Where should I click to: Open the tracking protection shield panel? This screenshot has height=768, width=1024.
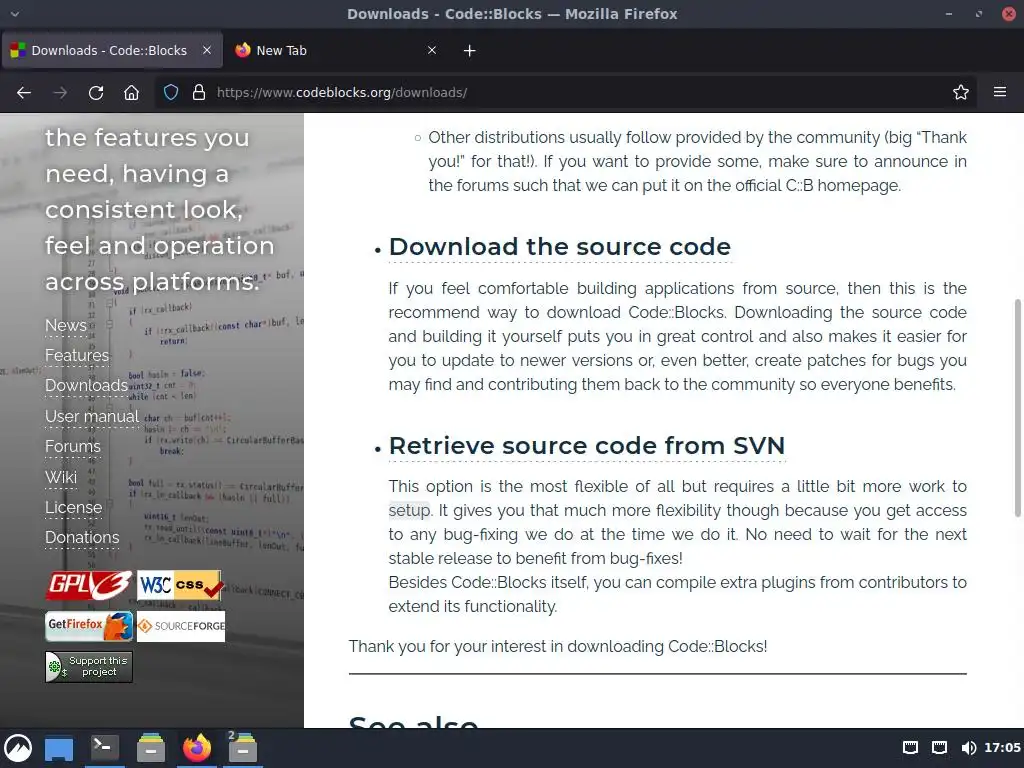click(x=171, y=93)
